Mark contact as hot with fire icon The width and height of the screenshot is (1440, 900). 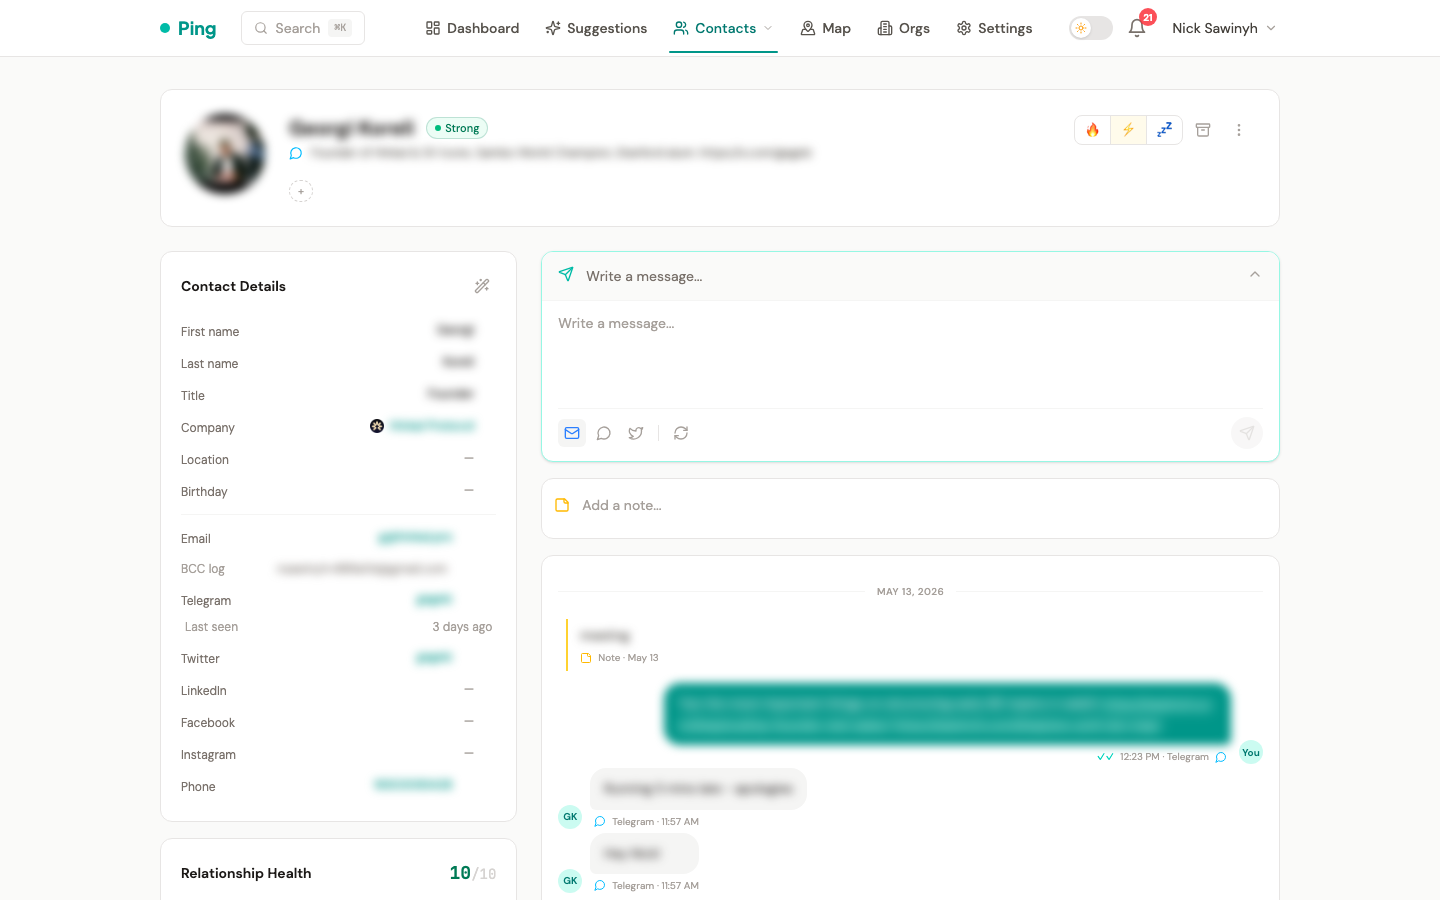[1092, 130]
